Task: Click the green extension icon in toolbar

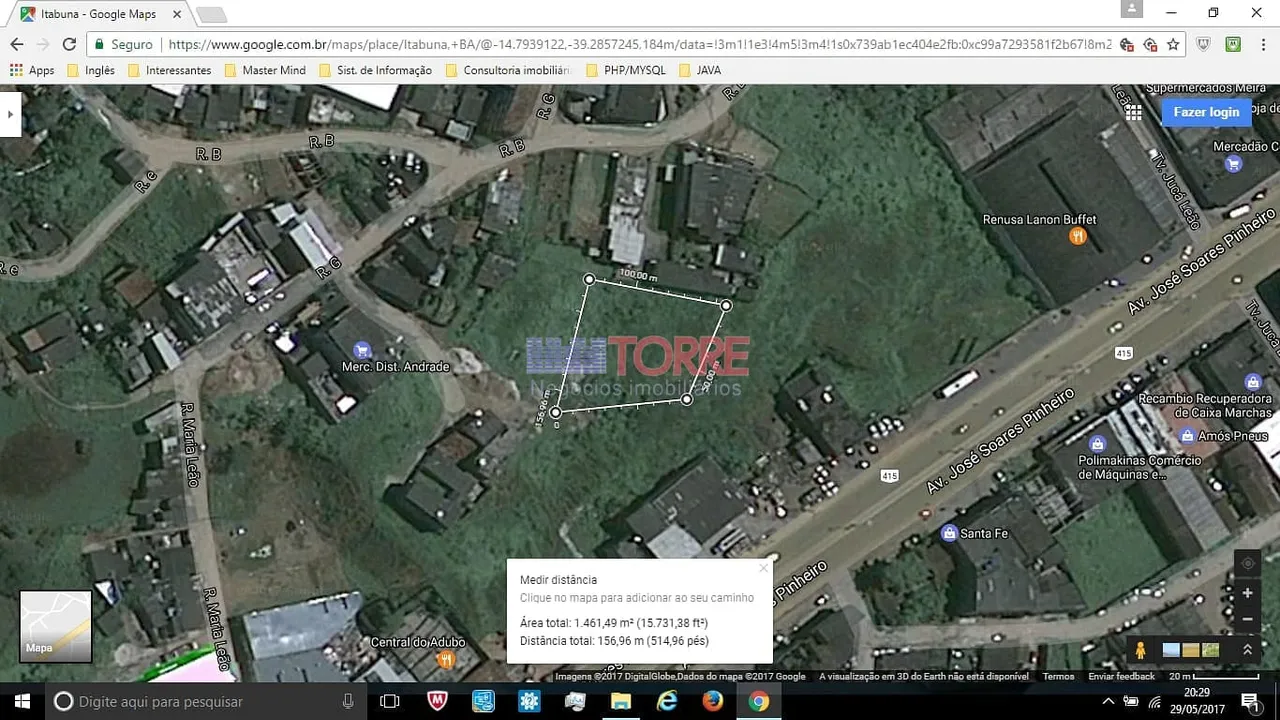Action: click(x=1234, y=44)
